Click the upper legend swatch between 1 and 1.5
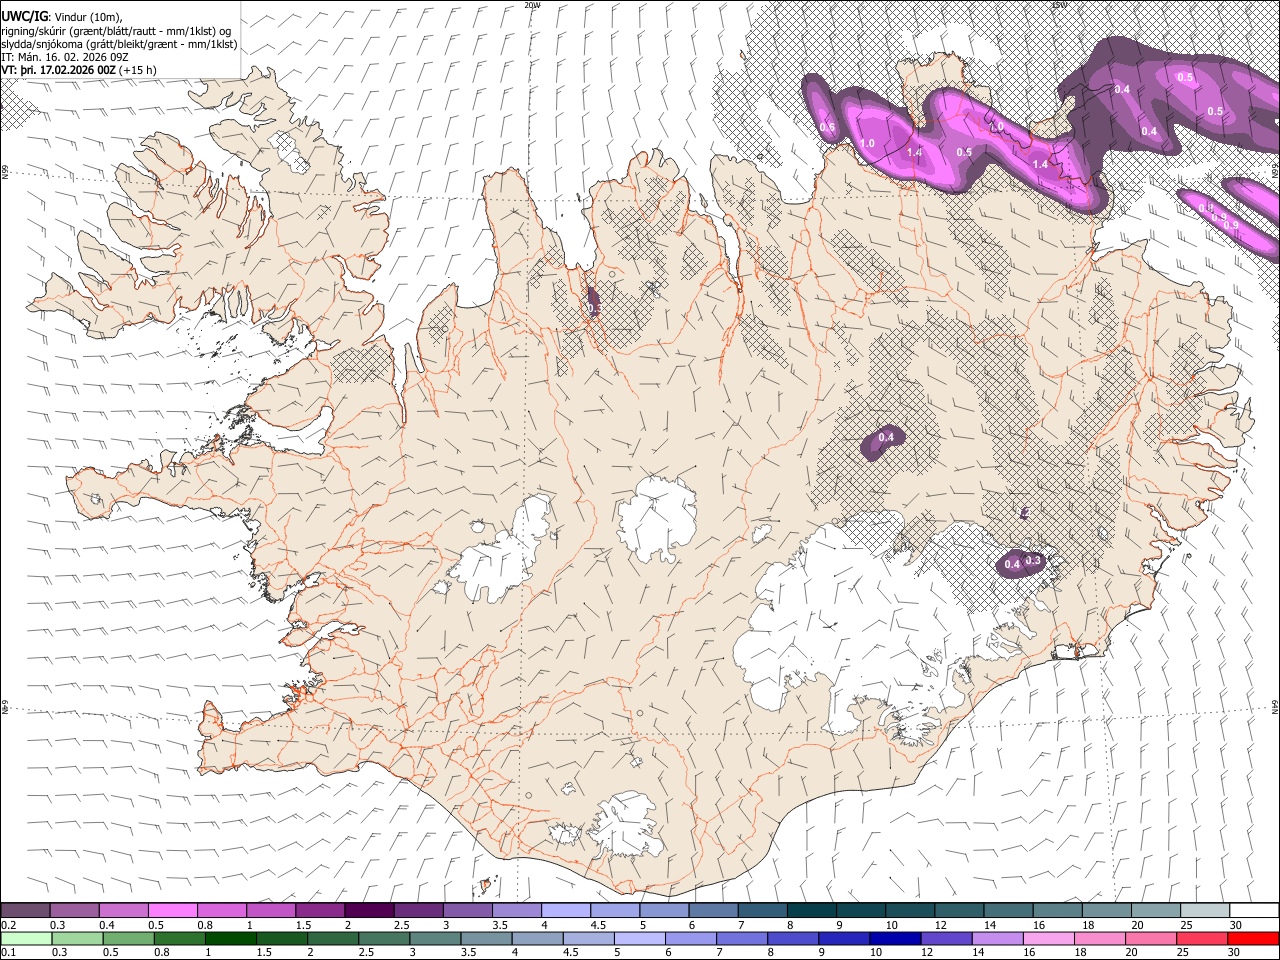Viewport: 1280px width, 960px height. (x=271, y=910)
